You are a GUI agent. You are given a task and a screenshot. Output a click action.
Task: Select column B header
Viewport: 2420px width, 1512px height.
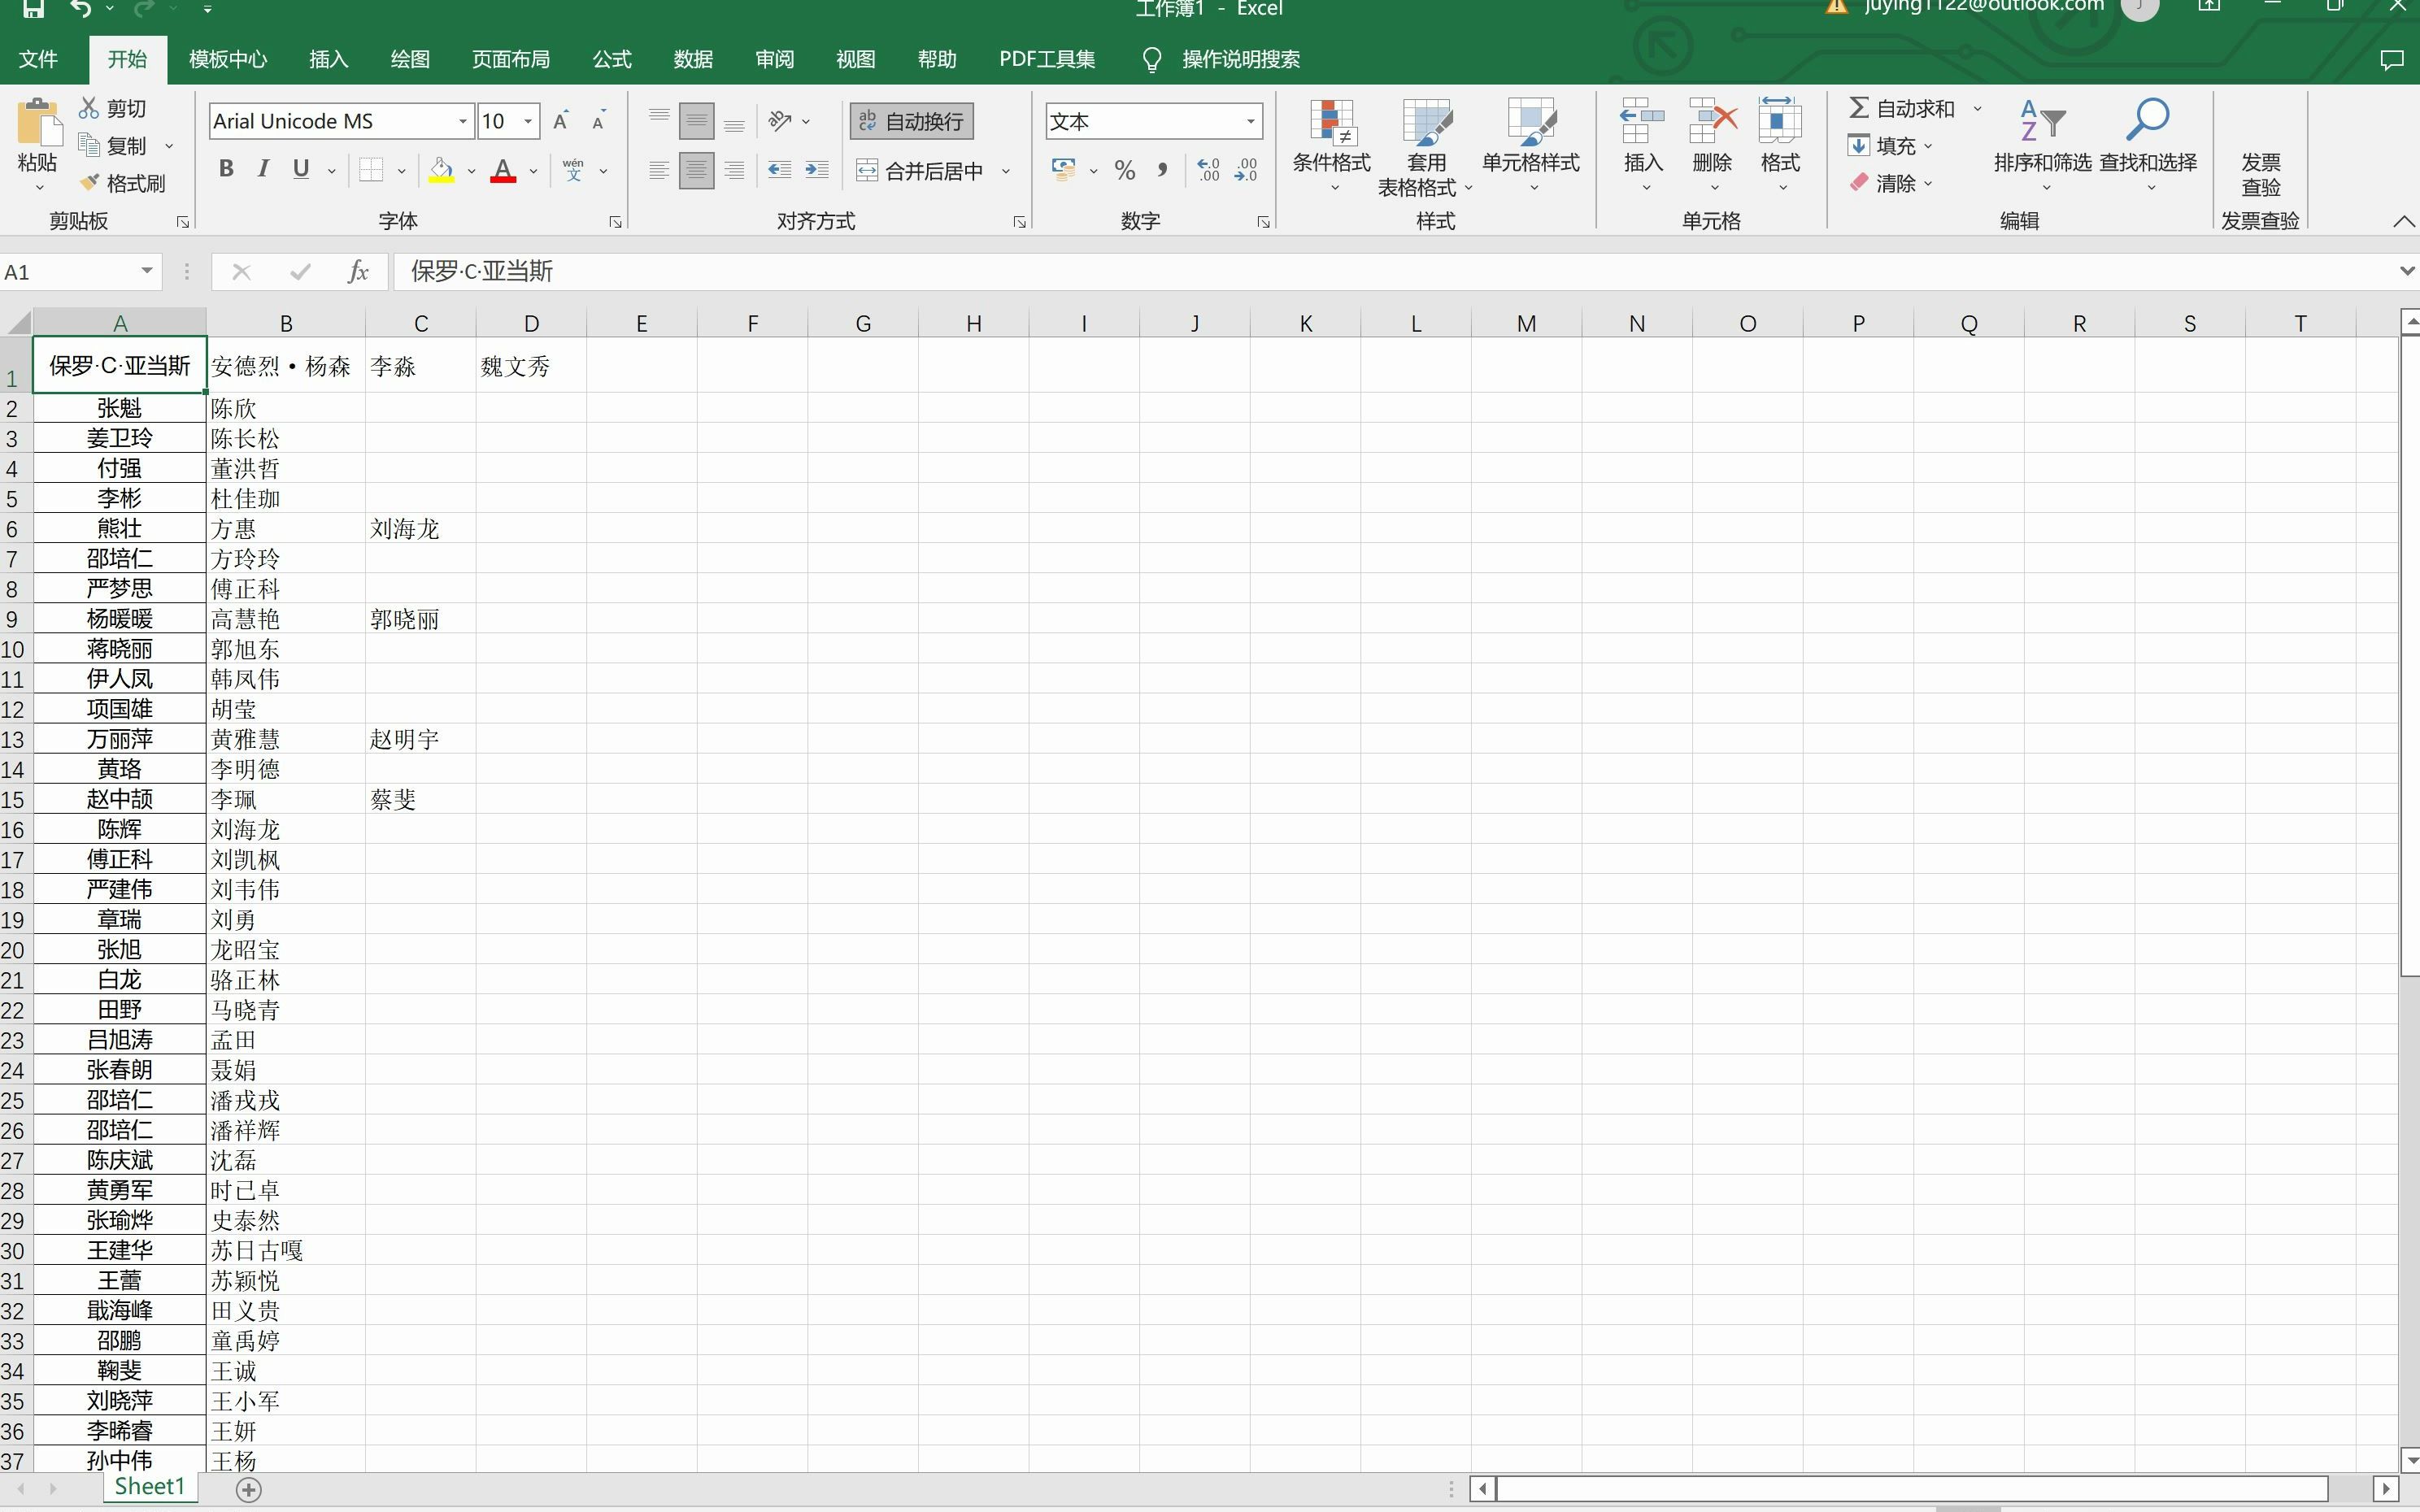286,323
